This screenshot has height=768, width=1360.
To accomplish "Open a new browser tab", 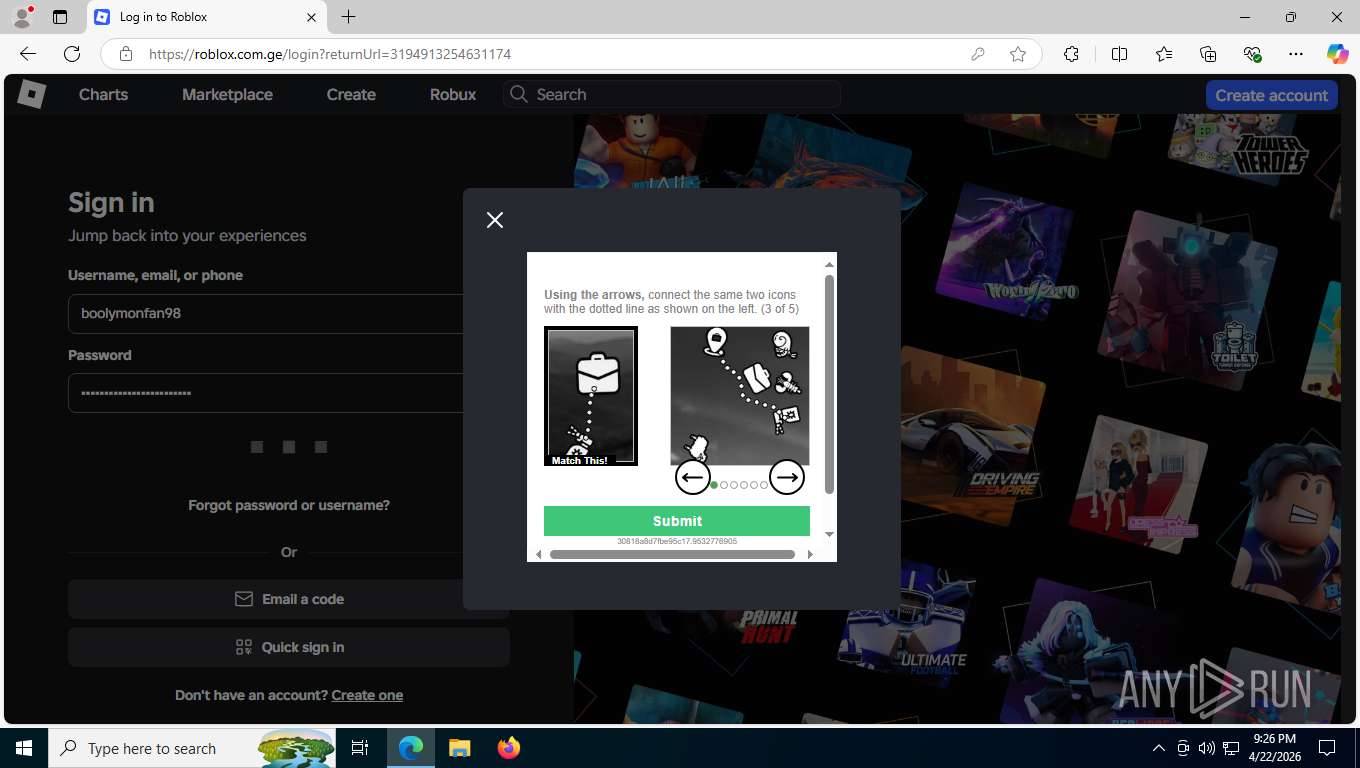I will 348,17.
